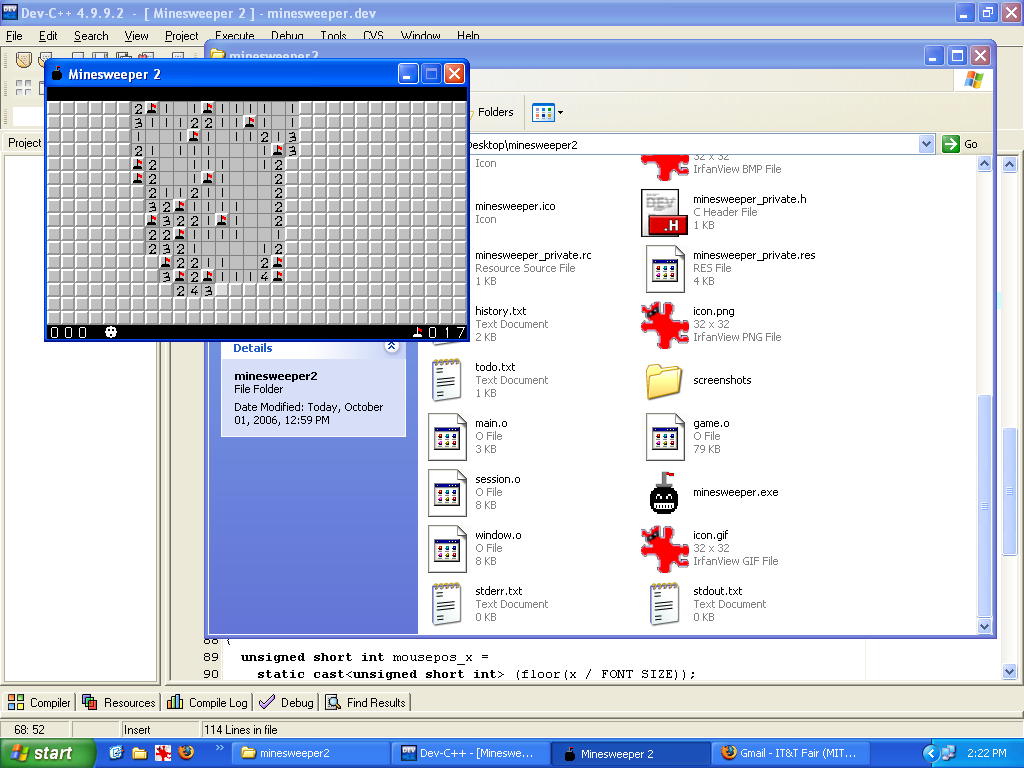Collapse the Details panel section

[x=391, y=347]
